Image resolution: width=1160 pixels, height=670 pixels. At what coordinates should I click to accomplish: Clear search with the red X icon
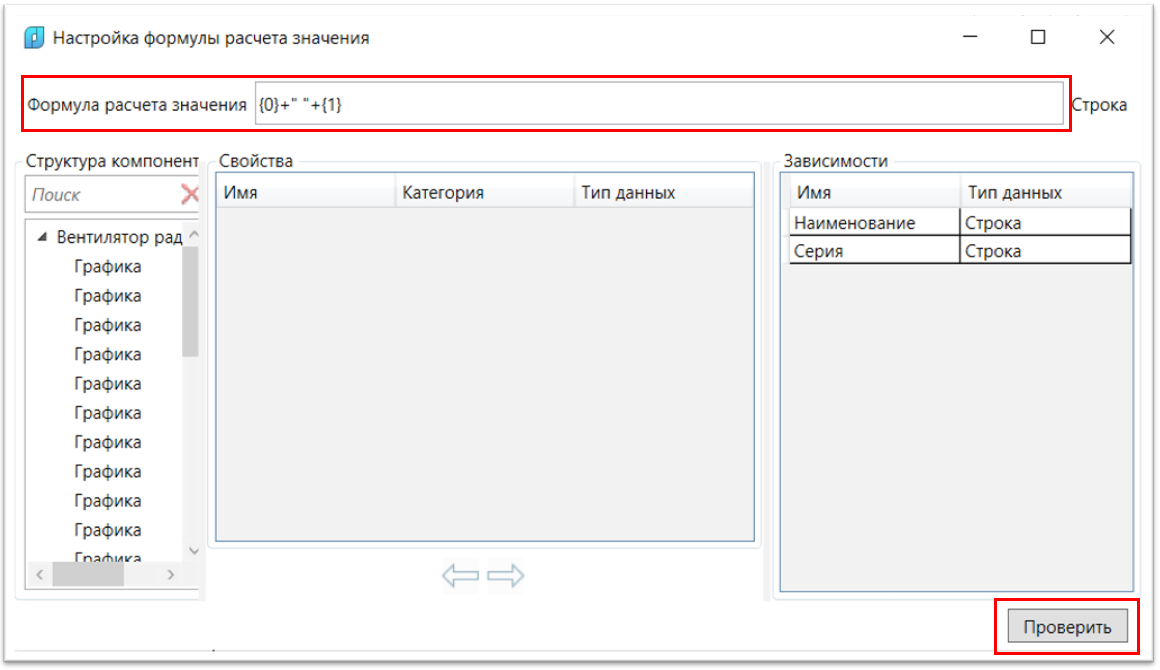190,194
